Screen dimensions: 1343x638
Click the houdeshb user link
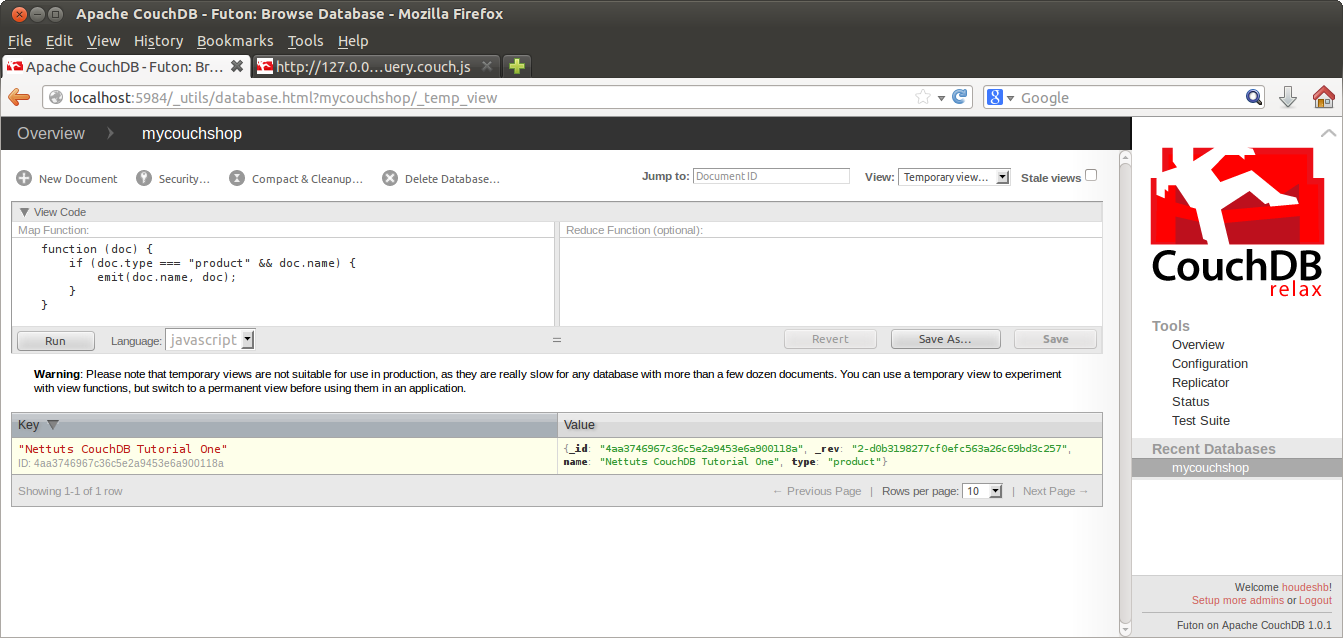1305,587
